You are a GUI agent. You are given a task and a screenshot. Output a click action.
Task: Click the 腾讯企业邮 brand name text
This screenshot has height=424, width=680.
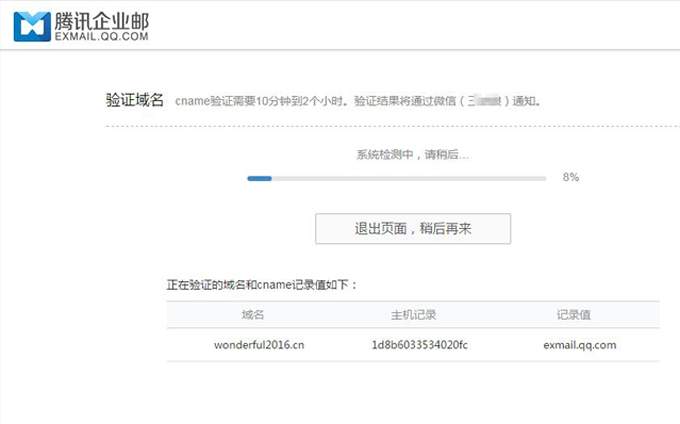pyautogui.click(x=100, y=19)
